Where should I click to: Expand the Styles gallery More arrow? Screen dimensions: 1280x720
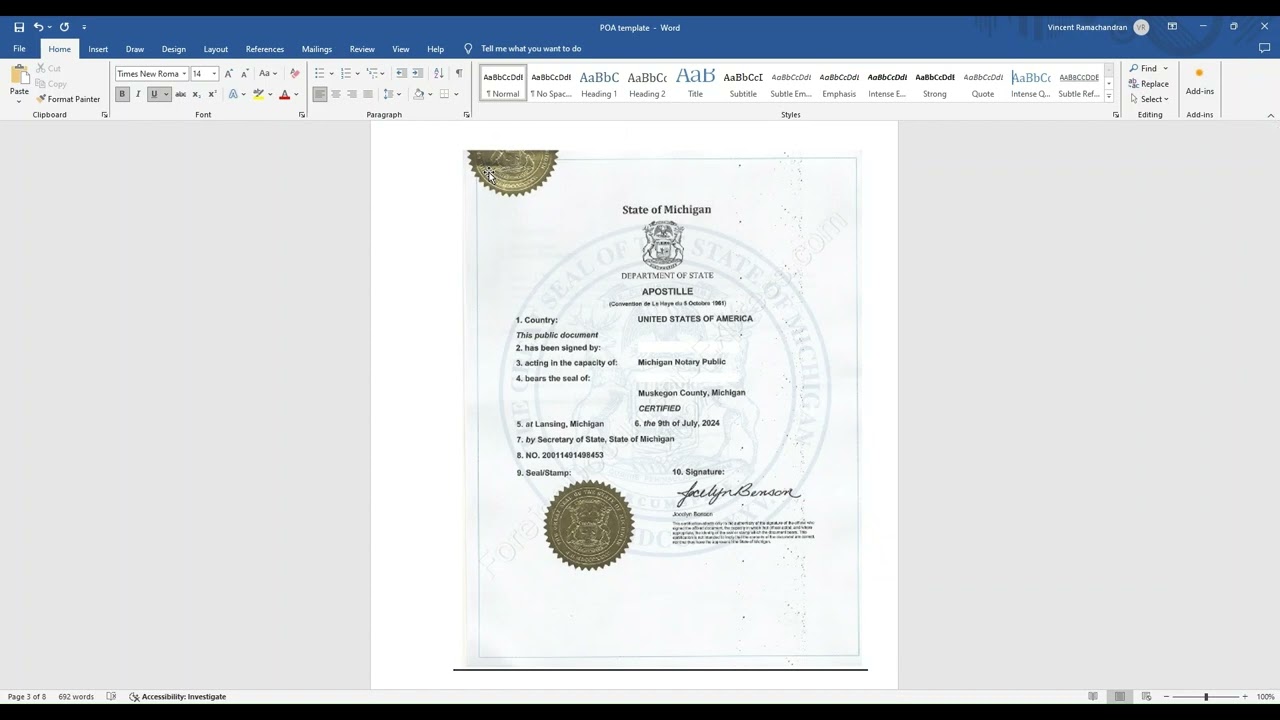coord(1109,97)
